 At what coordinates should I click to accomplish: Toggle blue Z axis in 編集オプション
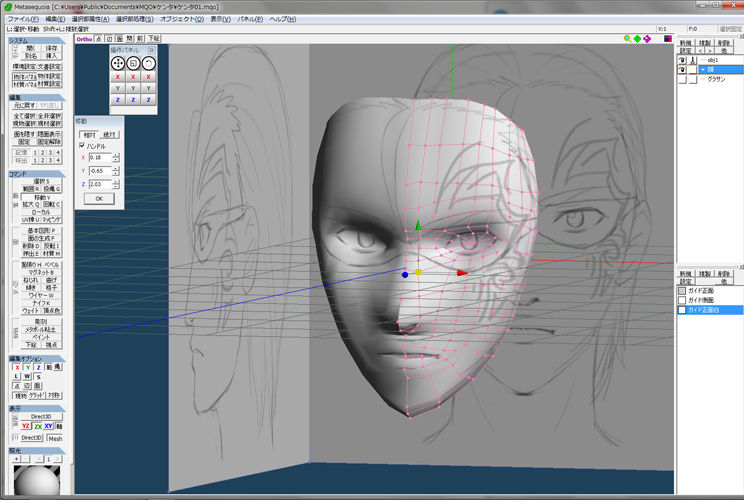click(38, 367)
